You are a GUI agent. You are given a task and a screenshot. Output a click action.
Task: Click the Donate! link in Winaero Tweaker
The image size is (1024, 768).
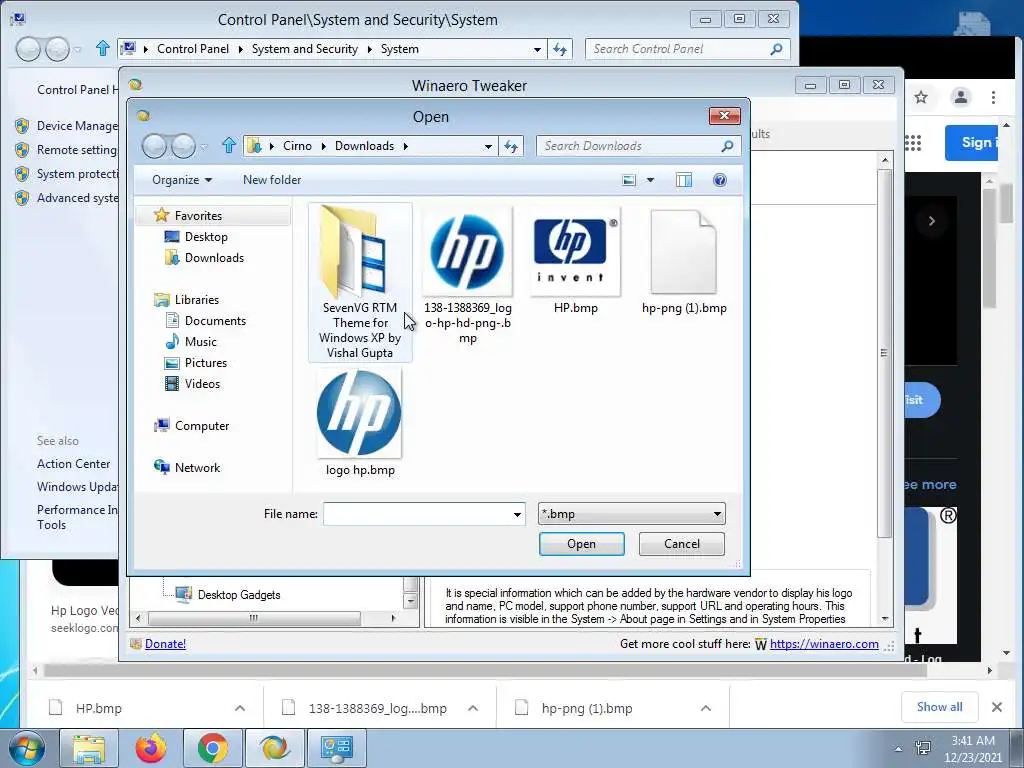[x=165, y=644]
